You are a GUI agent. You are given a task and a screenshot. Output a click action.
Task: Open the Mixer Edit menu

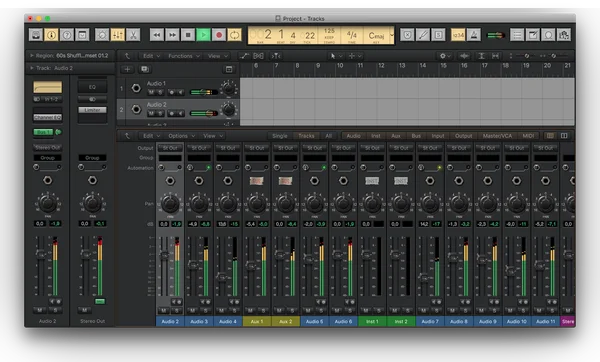click(151, 136)
